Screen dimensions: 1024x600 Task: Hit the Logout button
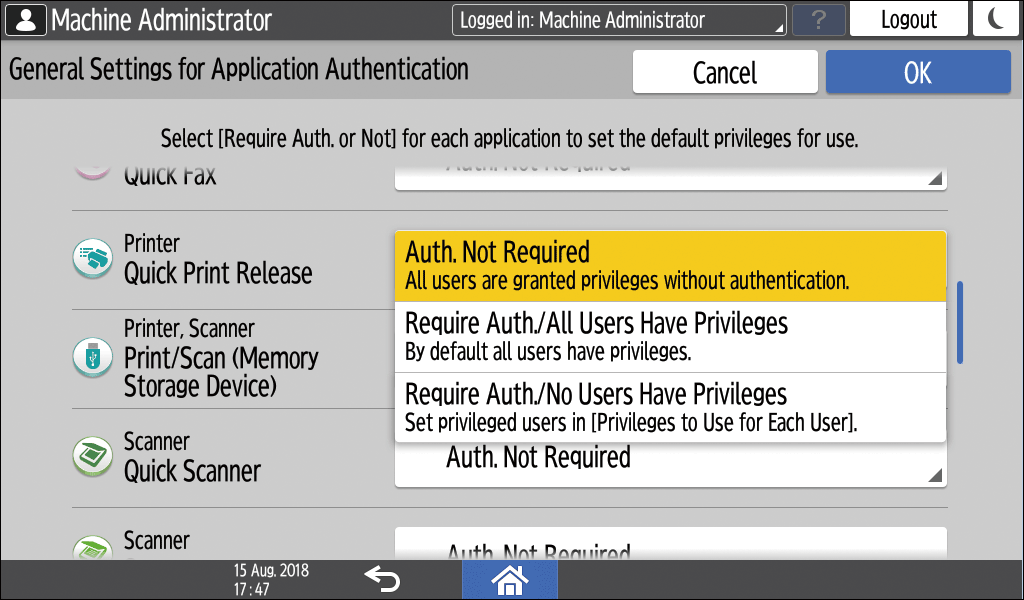908,20
